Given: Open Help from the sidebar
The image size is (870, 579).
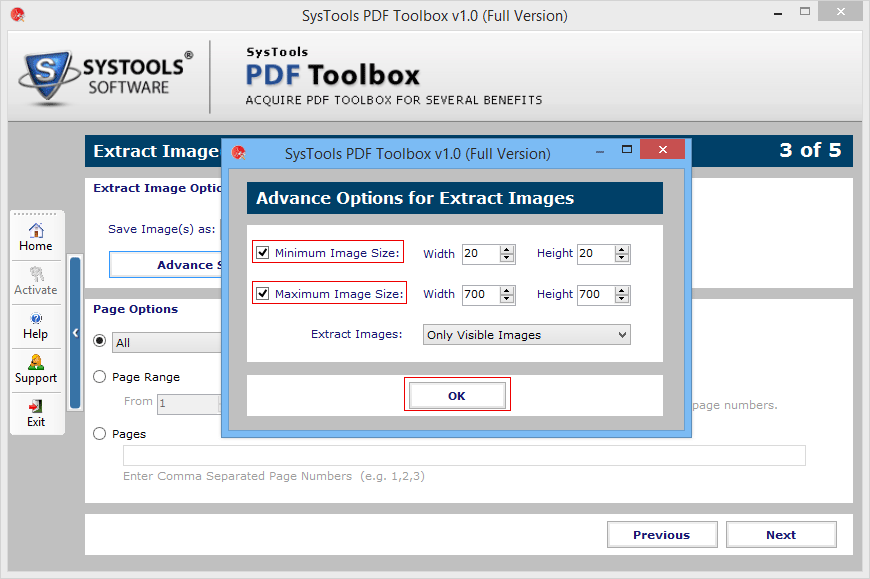Looking at the screenshot, I should tap(36, 326).
